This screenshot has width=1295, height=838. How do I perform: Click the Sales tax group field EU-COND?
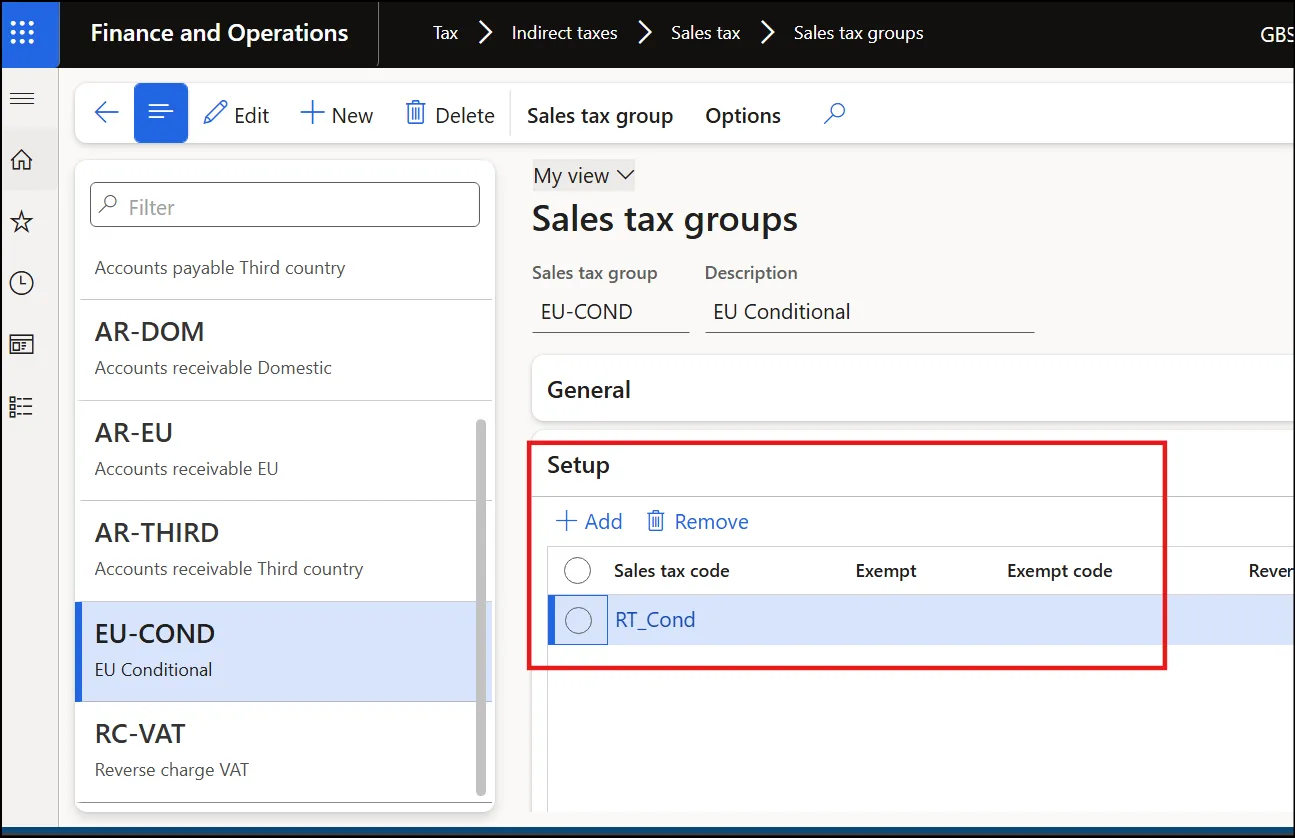pos(610,312)
